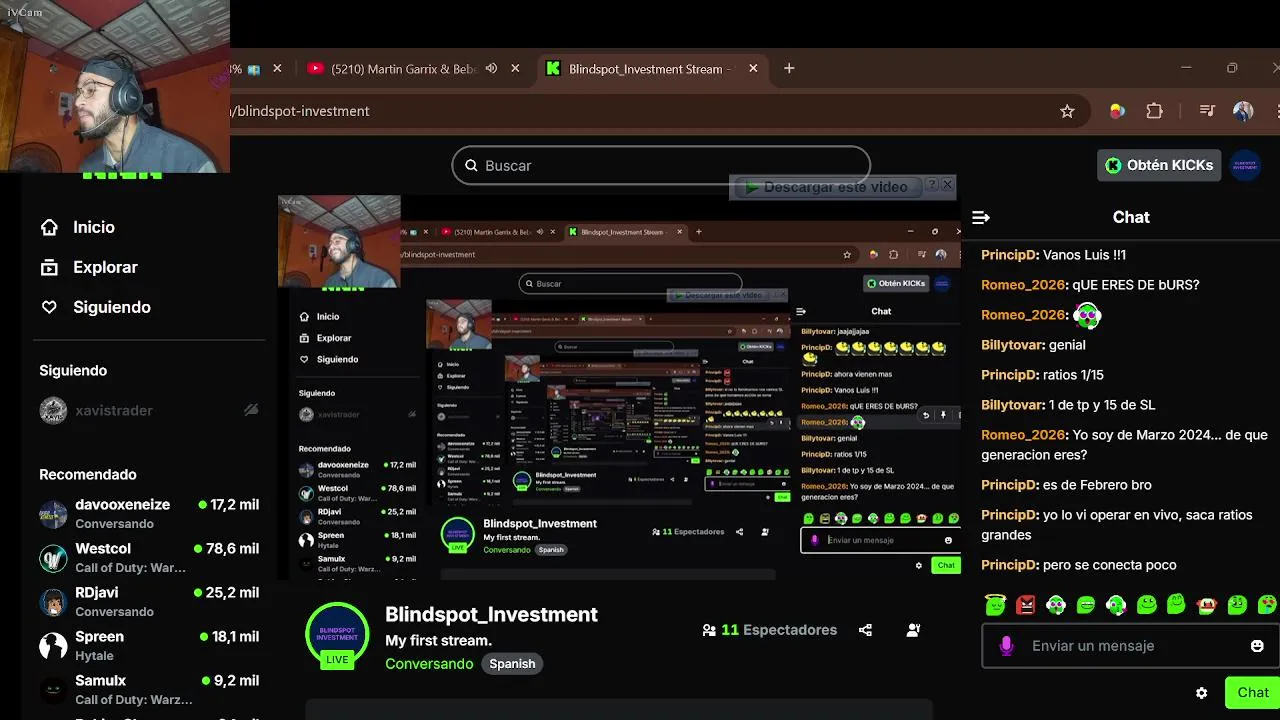
Task: Click the 'My first stream.' title text
Action: point(438,640)
